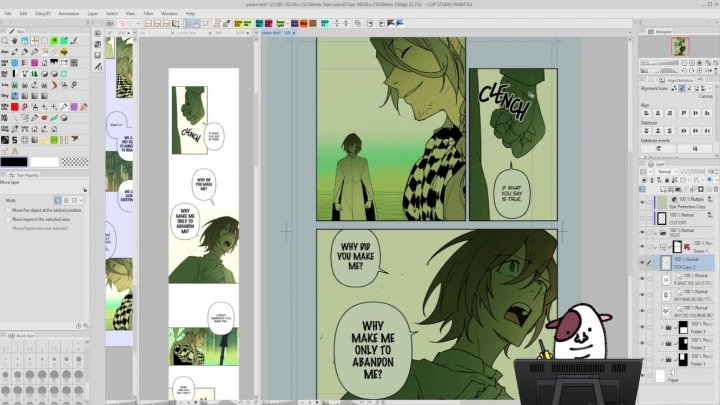Toggle visibility of the Paper layer
The image size is (720, 405).
(642, 376)
